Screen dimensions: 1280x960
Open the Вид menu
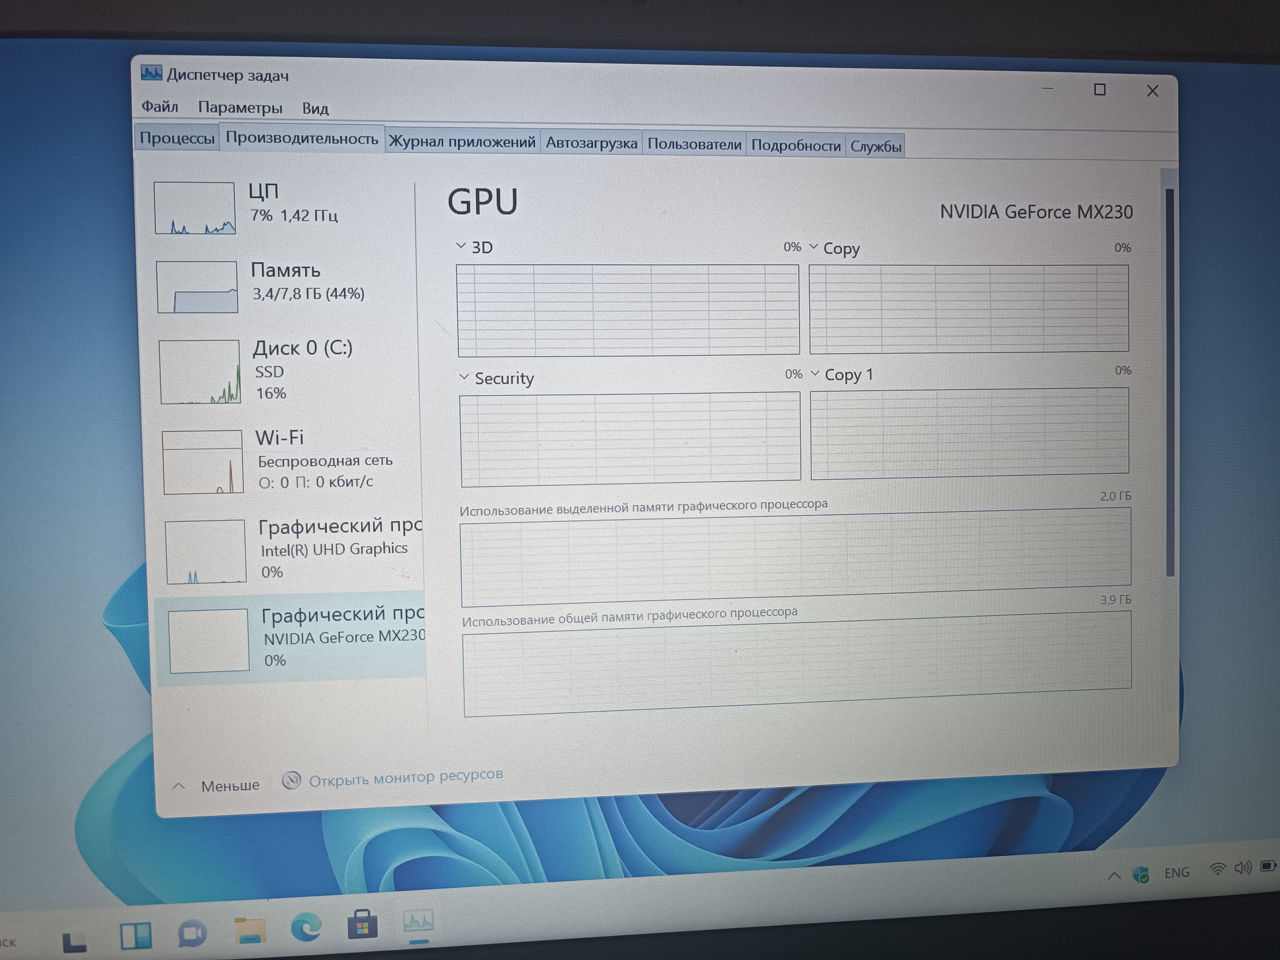click(315, 108)
